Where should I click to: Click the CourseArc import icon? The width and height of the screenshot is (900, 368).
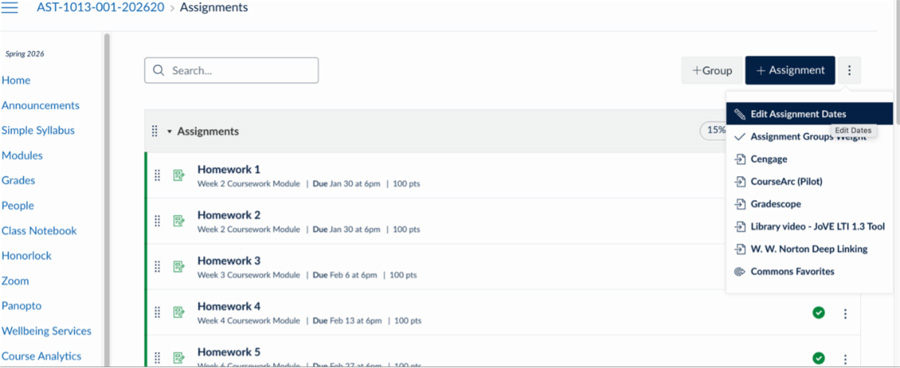point(740,181)
